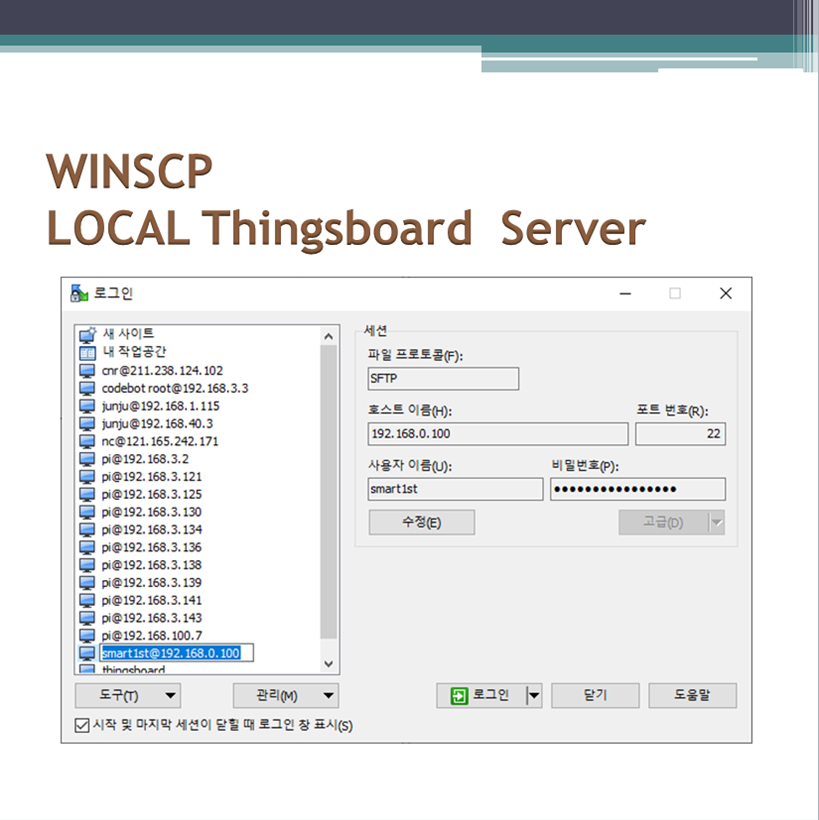Click the site list scrollbar thumb
The image size is (819, 820).
click(328, 492)
